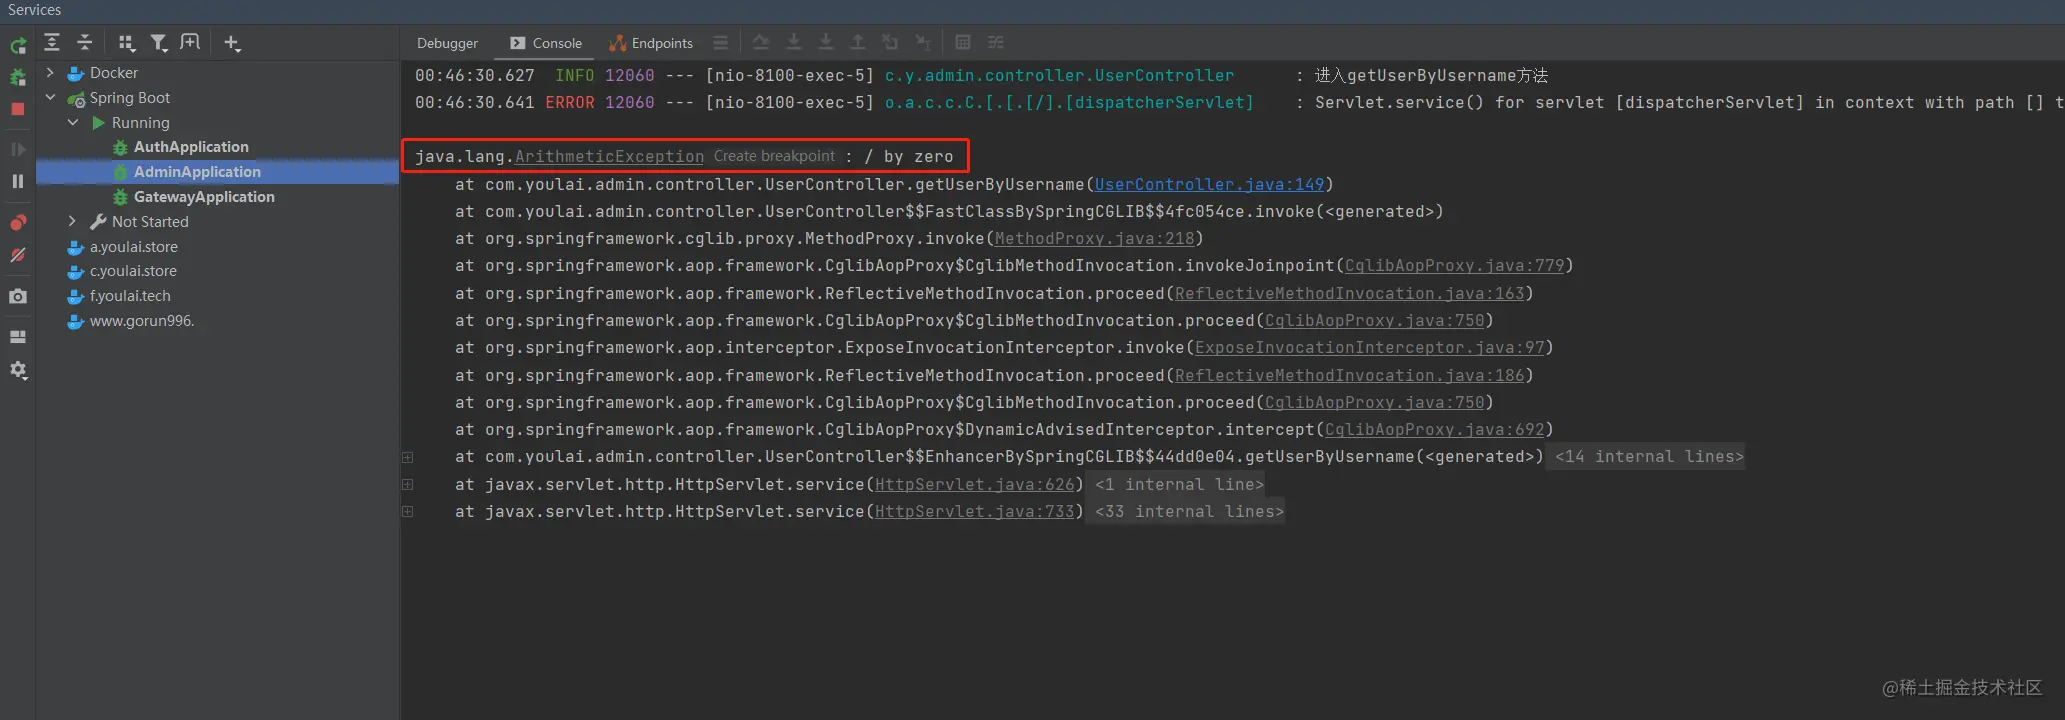Open the ReflectiveMethodInvocation.java:186 link
2065x720 pixels.
(1349, 376)
